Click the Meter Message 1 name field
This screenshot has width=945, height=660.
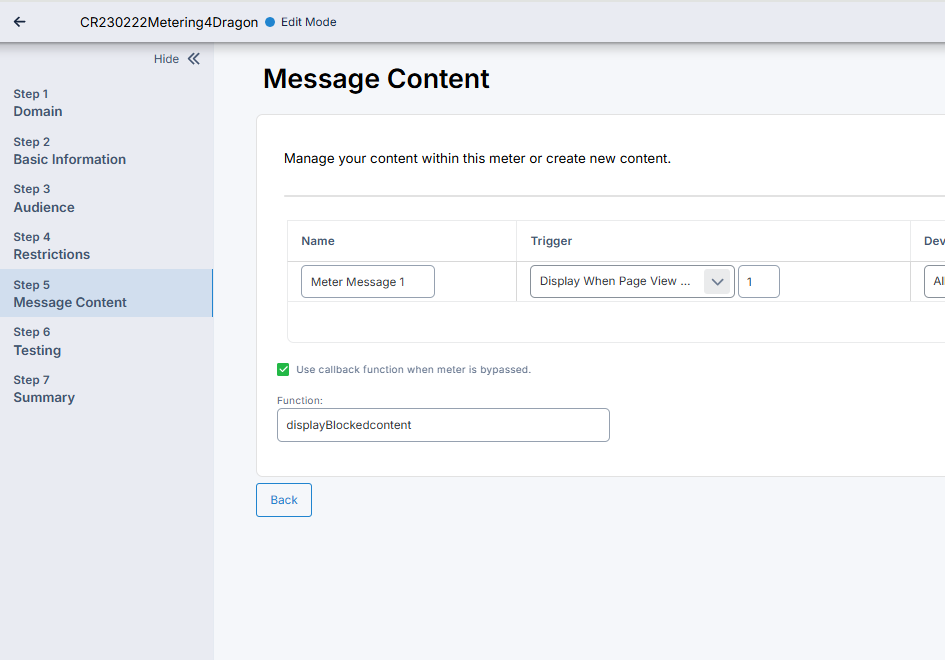pos(367,282)
